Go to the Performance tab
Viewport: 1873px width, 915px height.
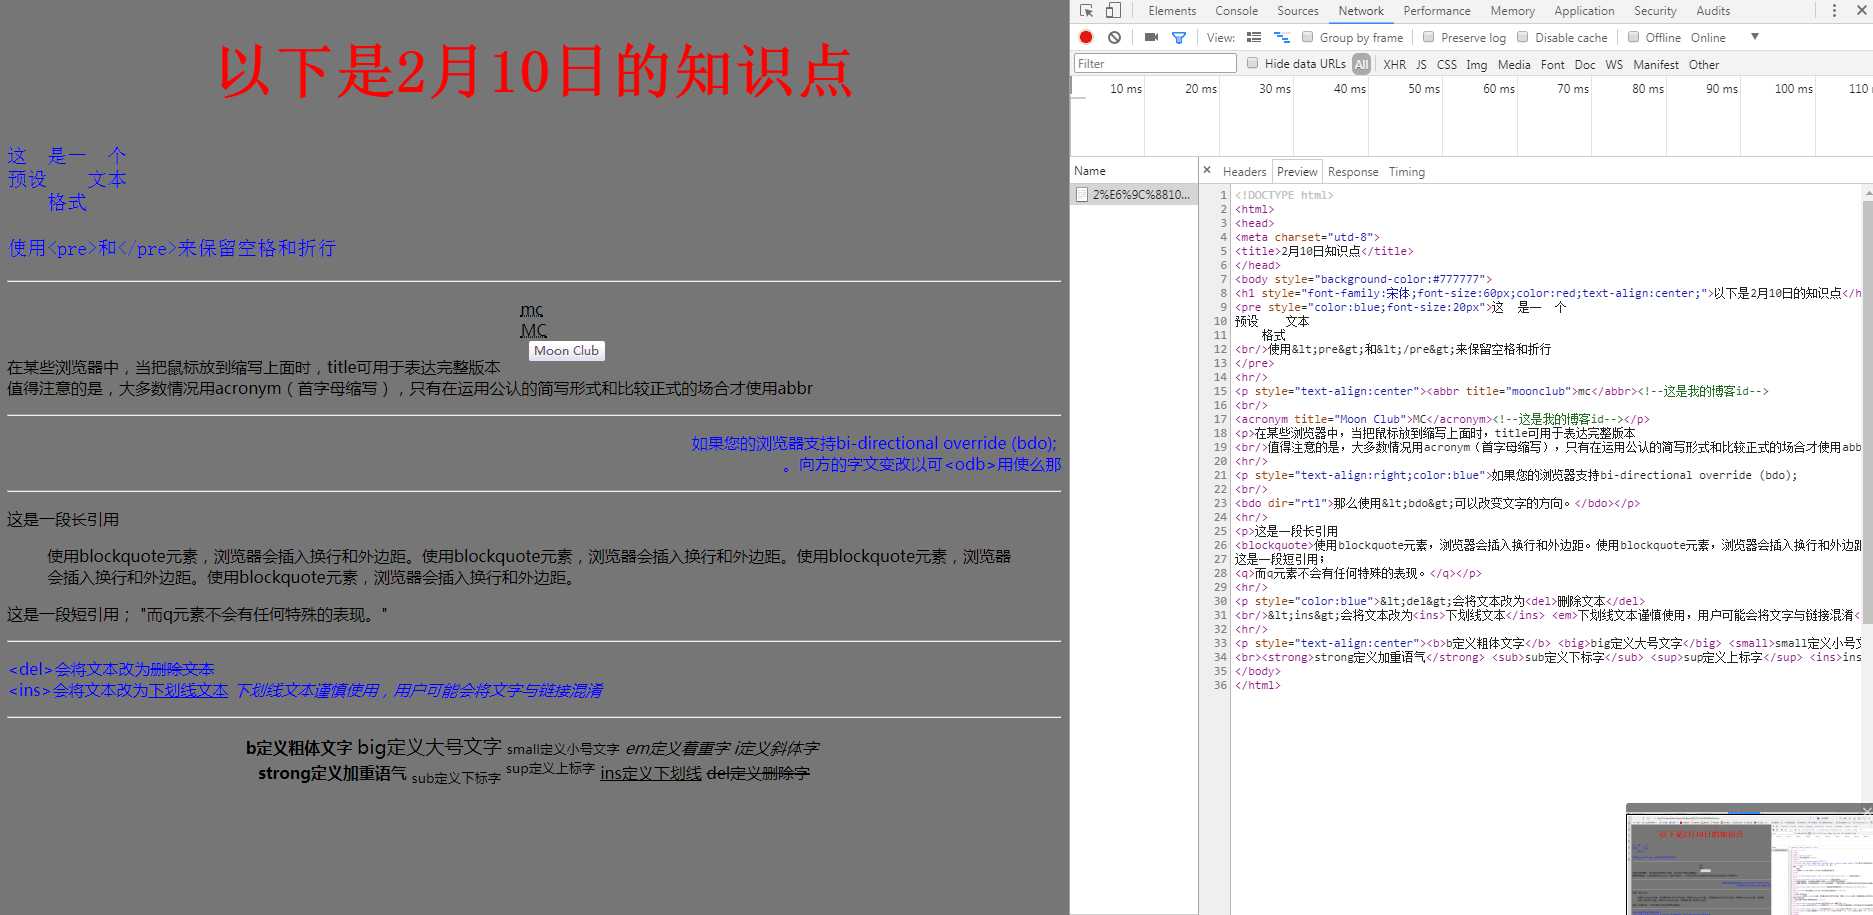[x=1436, y=11]
